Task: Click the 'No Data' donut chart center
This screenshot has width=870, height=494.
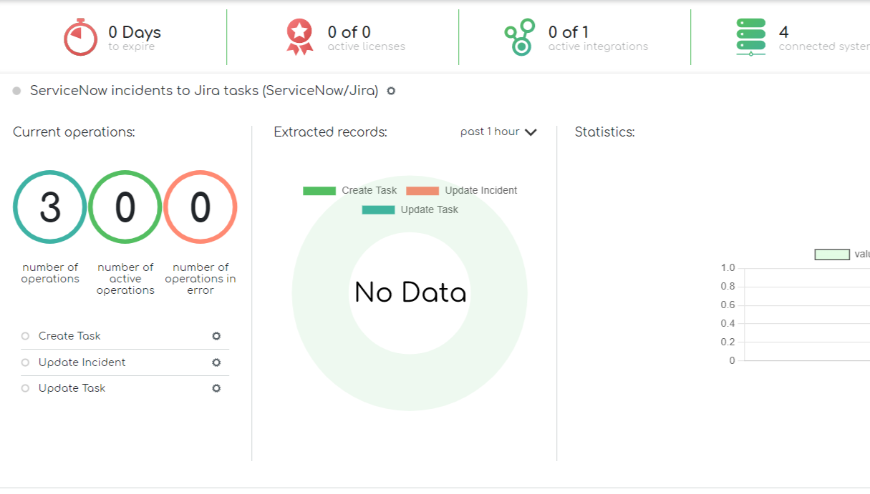Action: coord(410,292)
